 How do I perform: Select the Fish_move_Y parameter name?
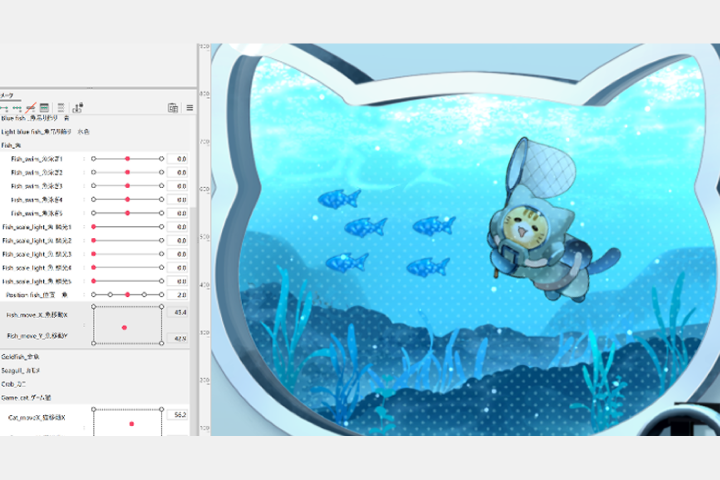[37, 336]
